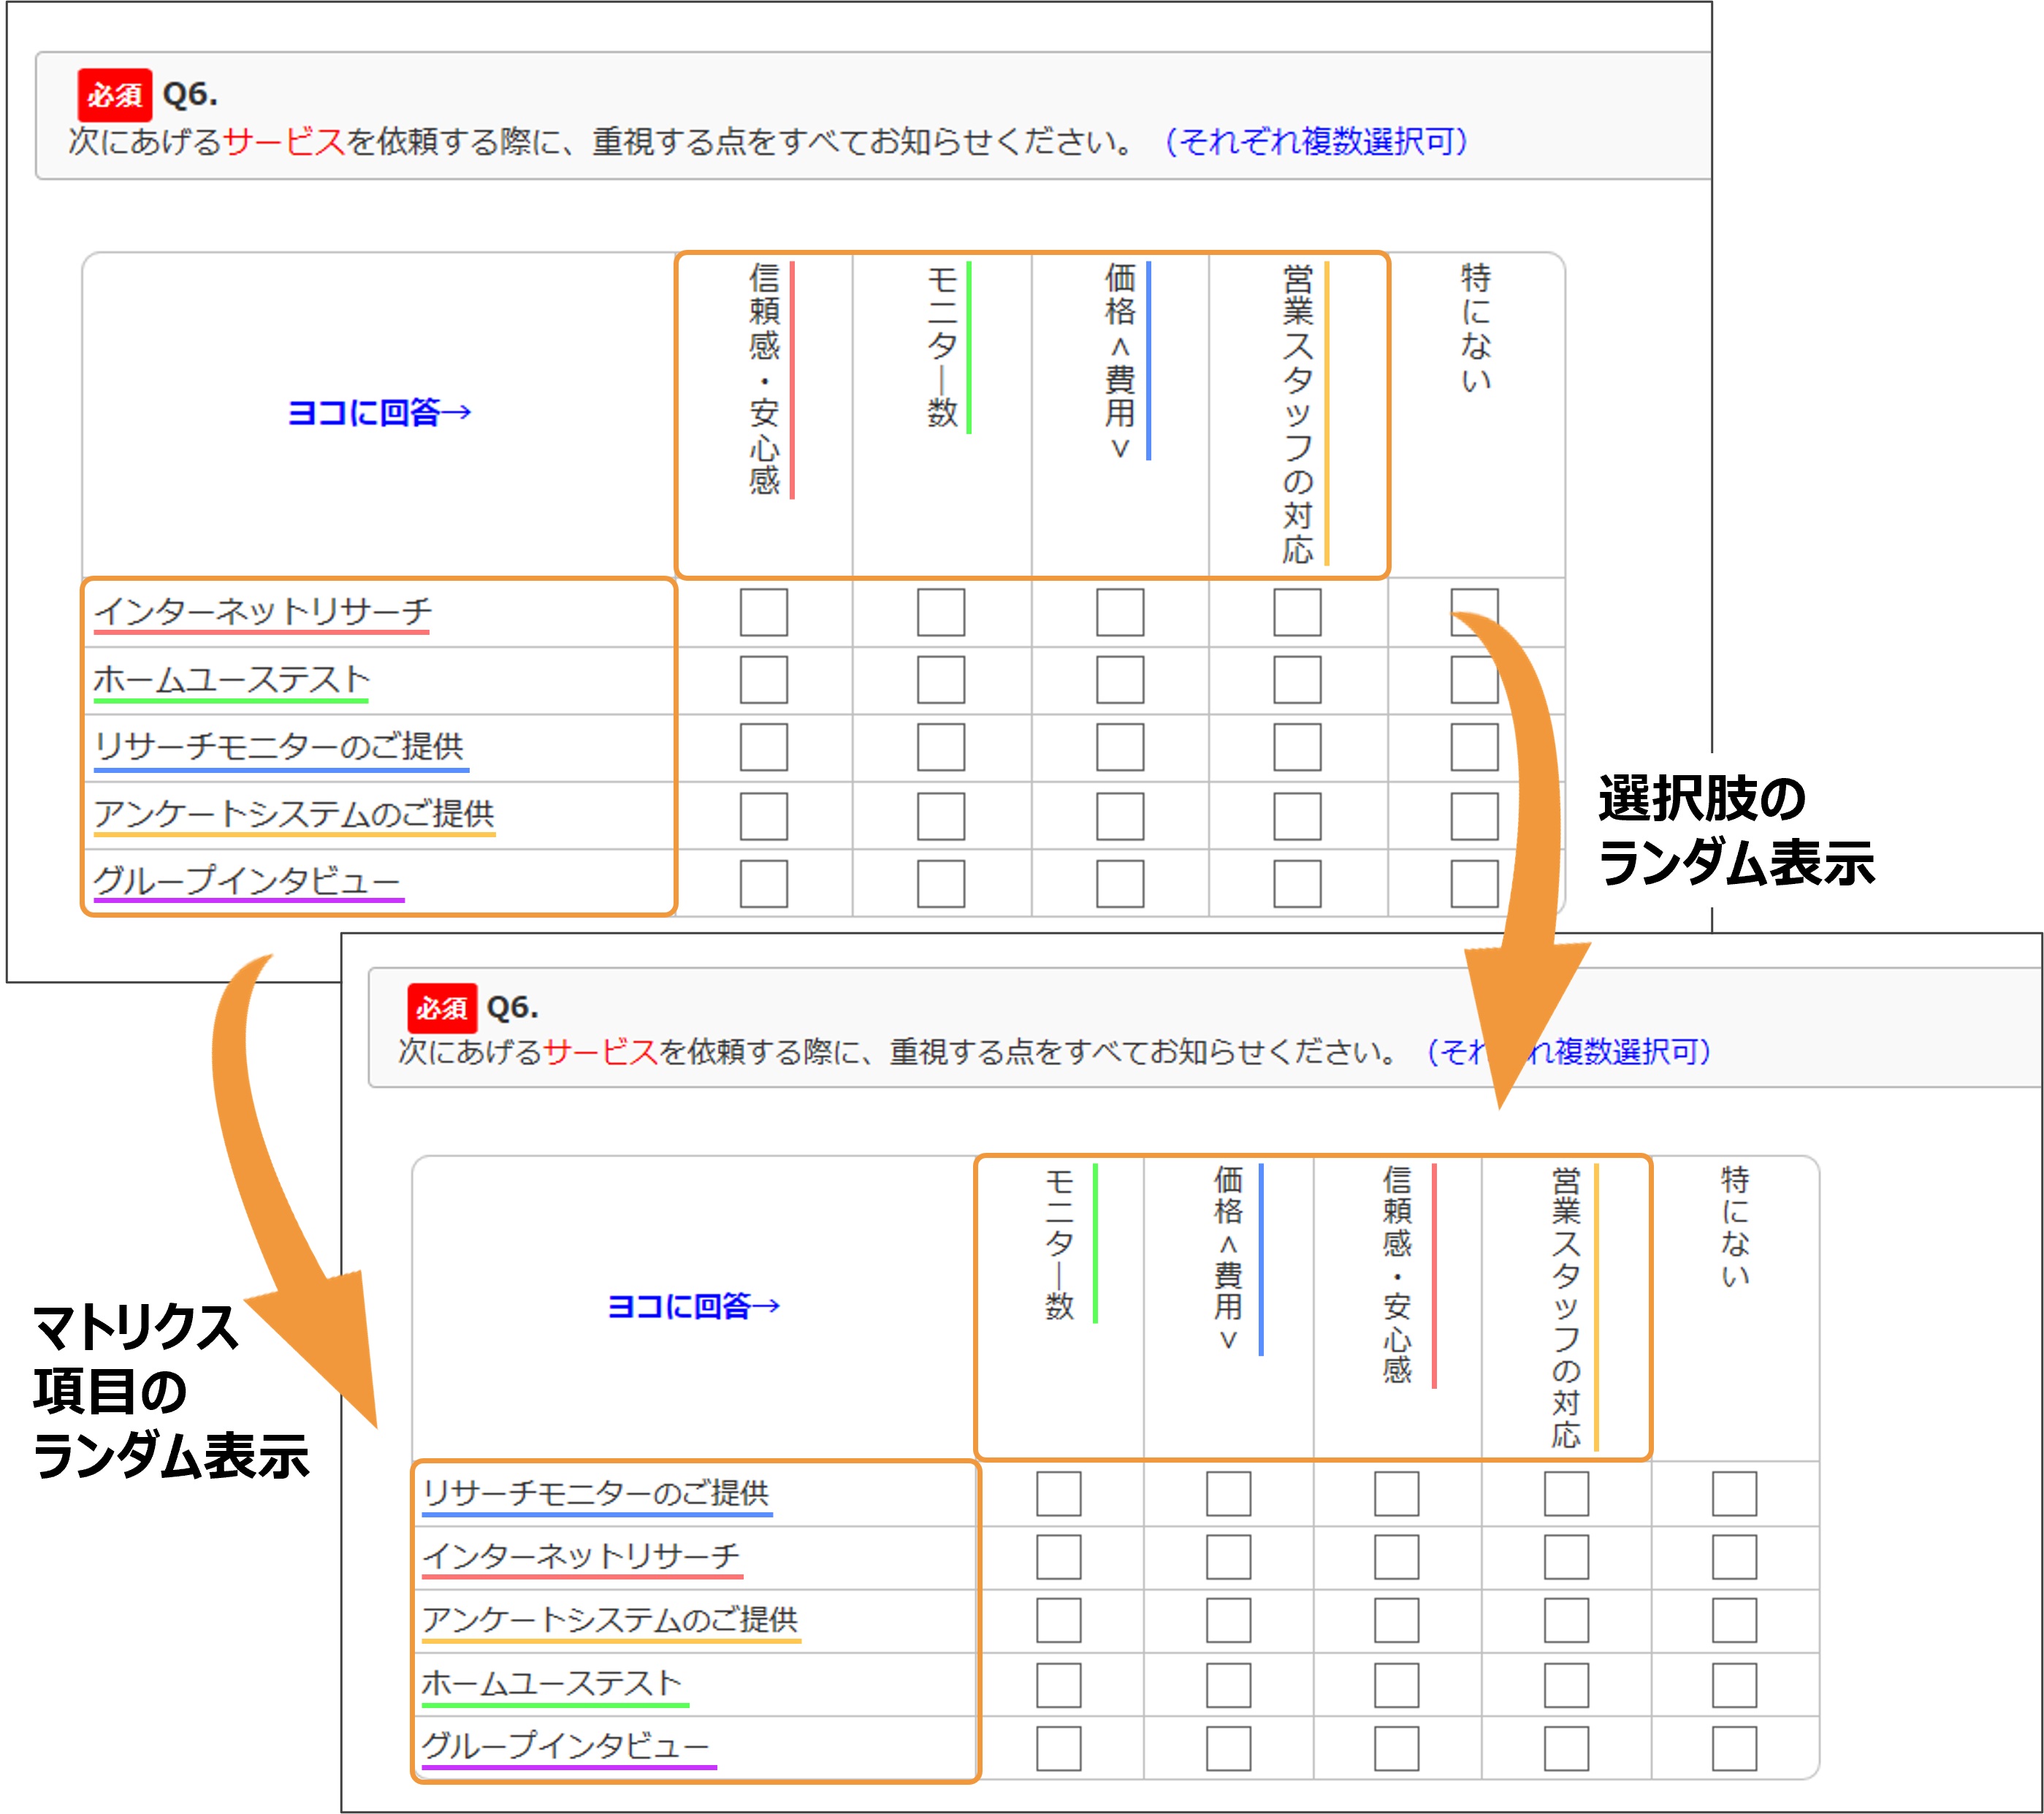Click ヨコに回答→ label in the bottom table

[x=693, y=1306]
